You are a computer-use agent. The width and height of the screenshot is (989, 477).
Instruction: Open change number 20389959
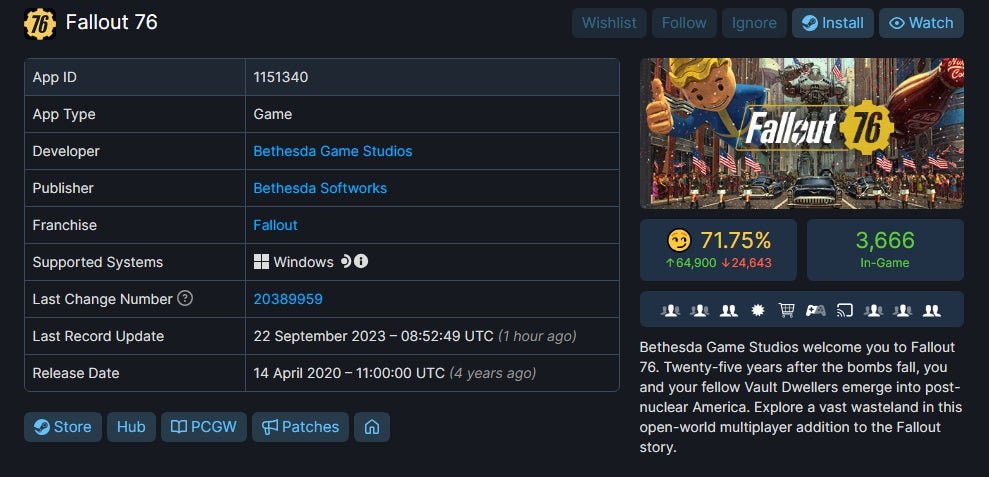pyautogui.click(x=288, y=299)
